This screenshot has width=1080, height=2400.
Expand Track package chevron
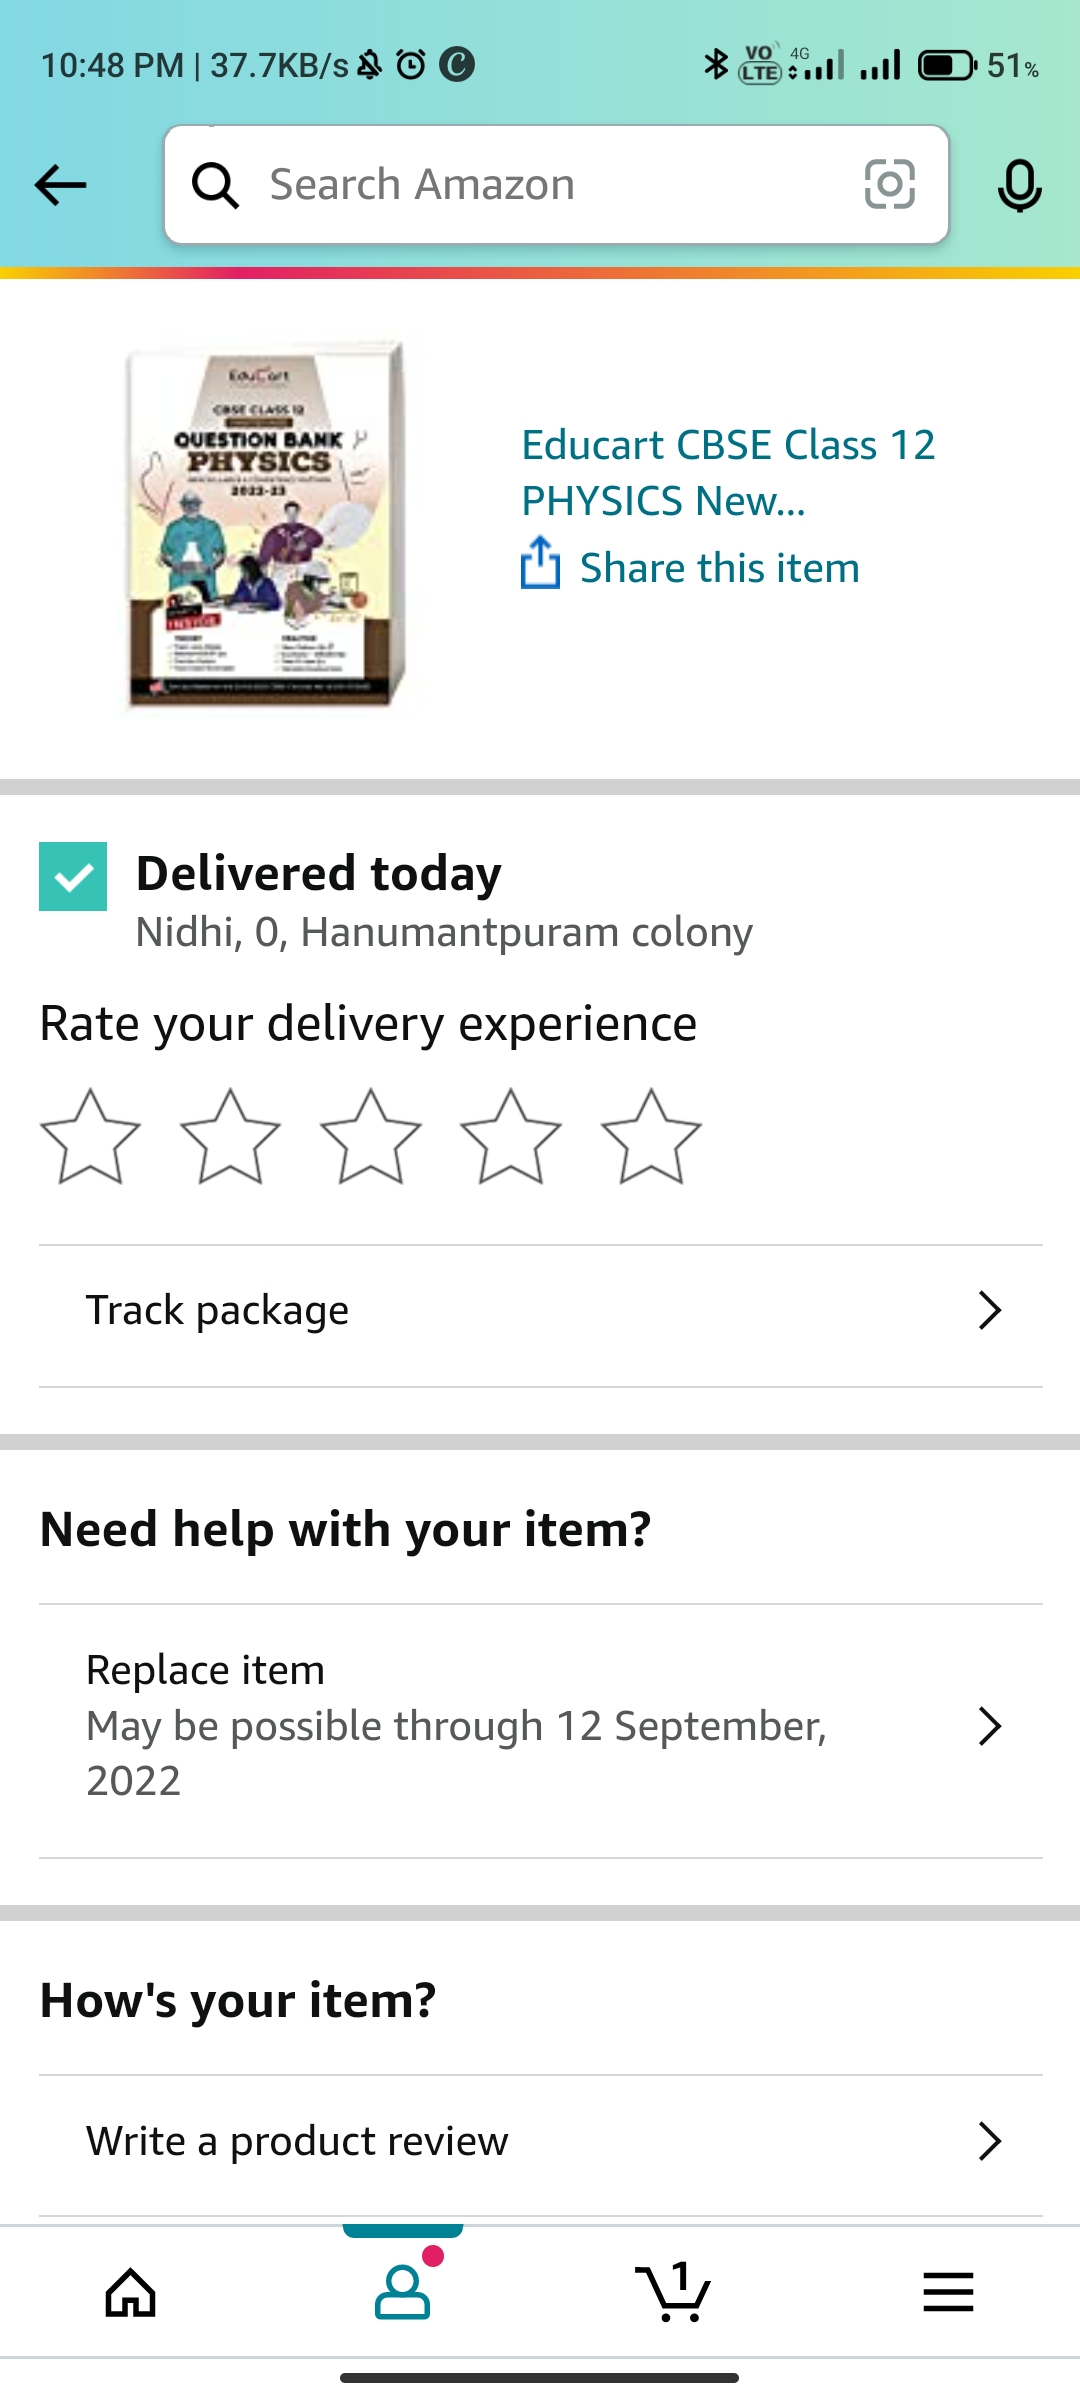(989, 1310)
